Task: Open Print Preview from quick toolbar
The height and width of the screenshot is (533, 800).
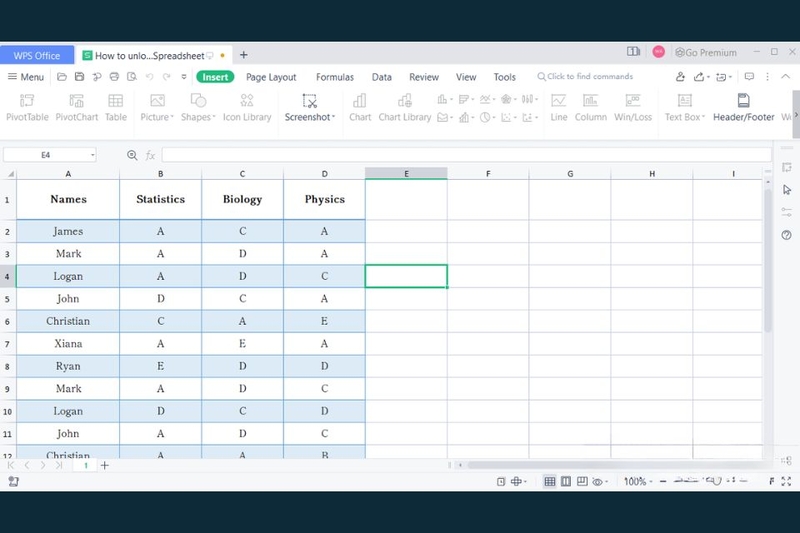Action: click(x=132, y=77)
